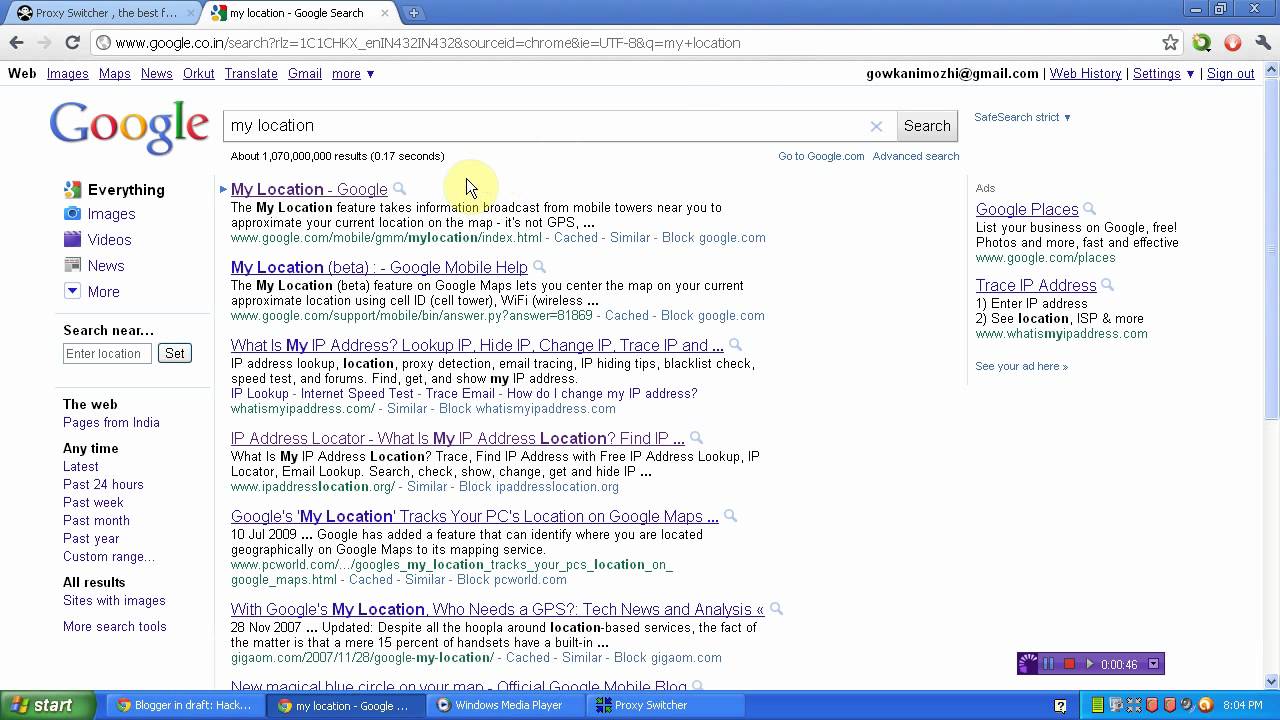Open the recorder toolbar dropdown arrow
The height and width of the screenshot is (720, 1280).
[1153, 664]
